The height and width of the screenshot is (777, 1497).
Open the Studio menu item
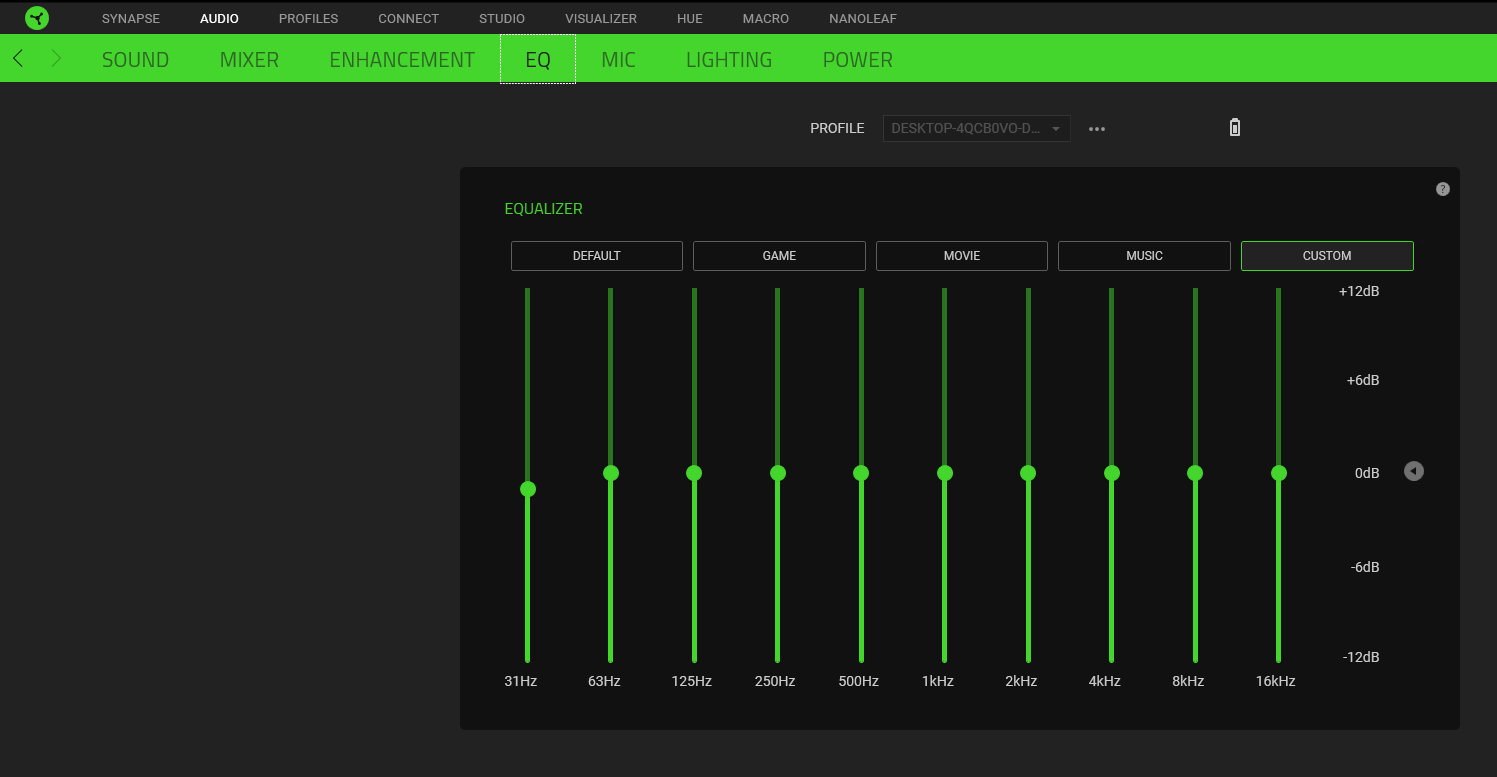(x=501, y=19)
